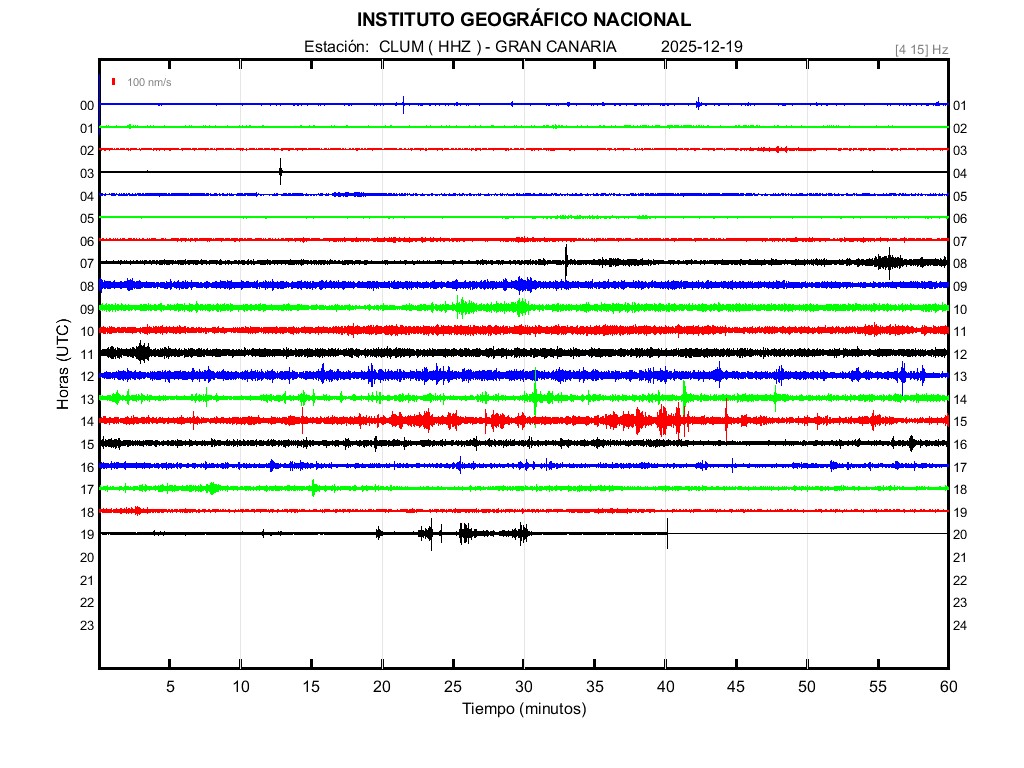Click the final spike ending the 19 hour trace
Viewport: 1024px width, 768px height.
tap(667, 532)
